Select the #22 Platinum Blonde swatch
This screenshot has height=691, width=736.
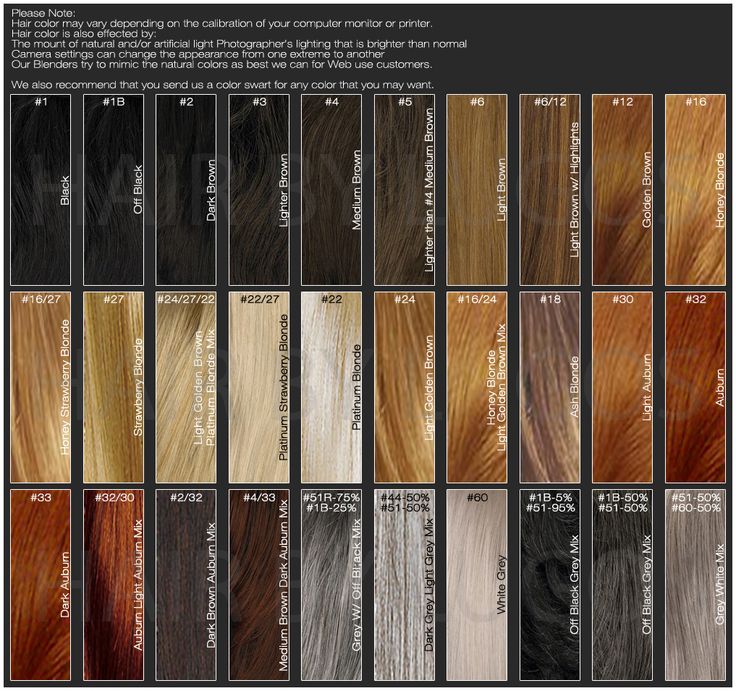332,385
